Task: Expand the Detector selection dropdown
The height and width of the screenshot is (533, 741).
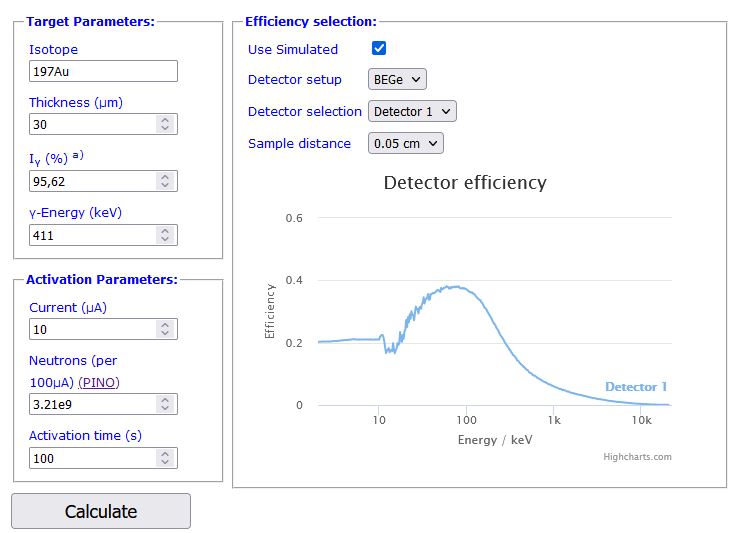Action: [x=412, y=111]
